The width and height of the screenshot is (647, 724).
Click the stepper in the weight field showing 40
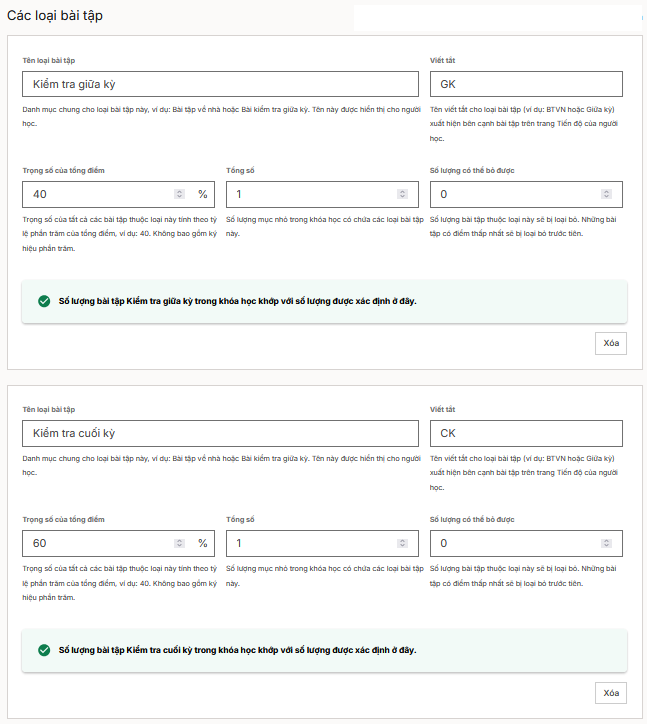[x=179, y=194]
